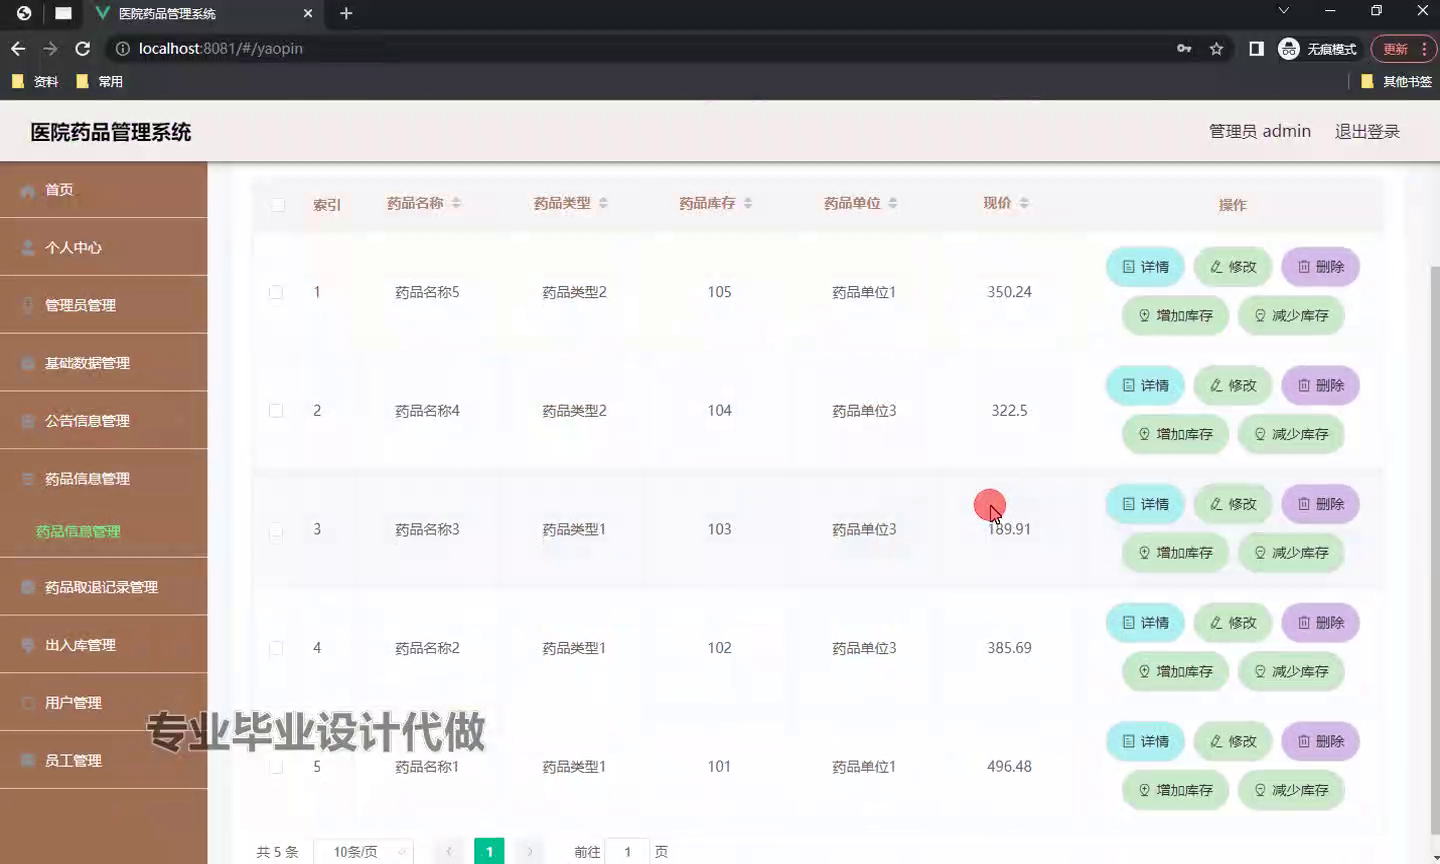Open the 首页 sidebar menu item
The width and height of the screenshot is (1440, 864).
[103, 190]
